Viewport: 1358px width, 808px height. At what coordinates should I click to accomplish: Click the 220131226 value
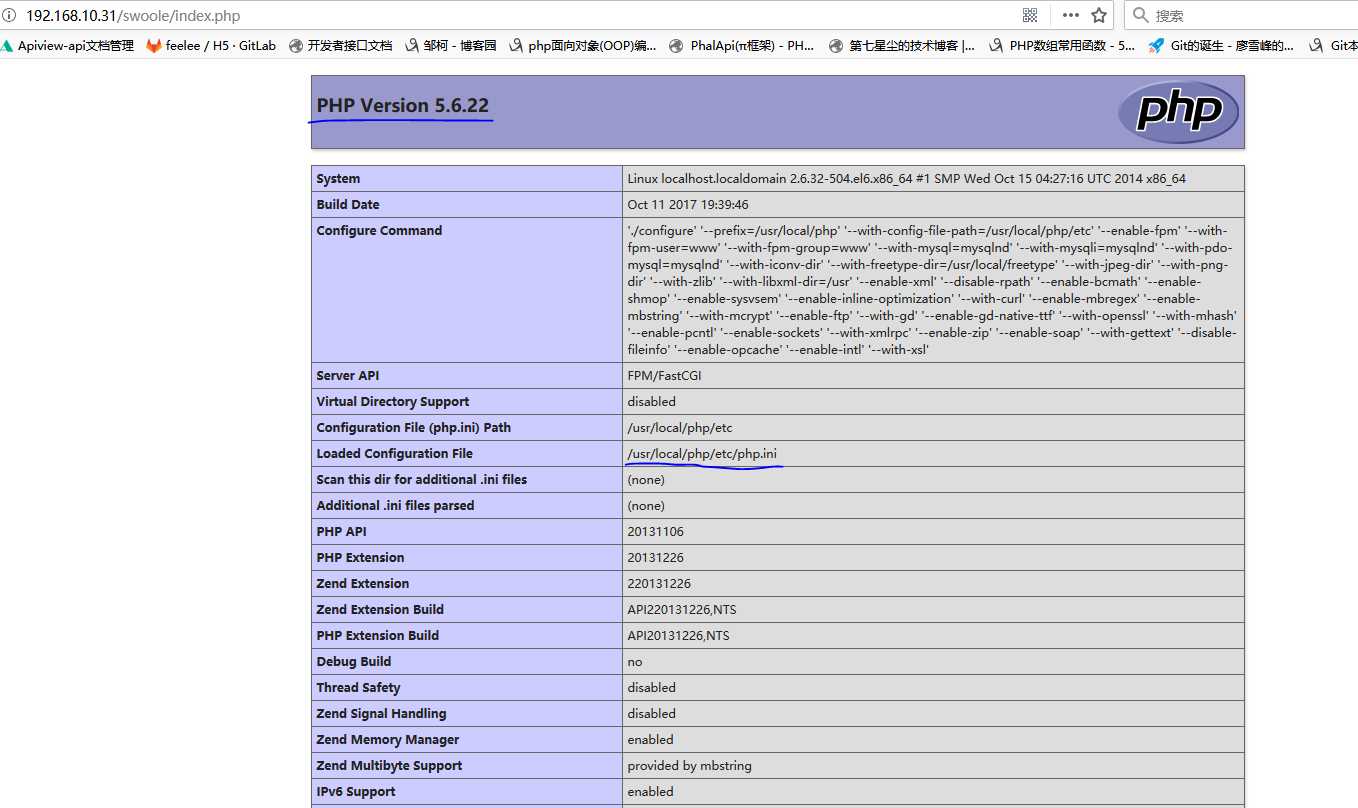(x=659, y=584)
